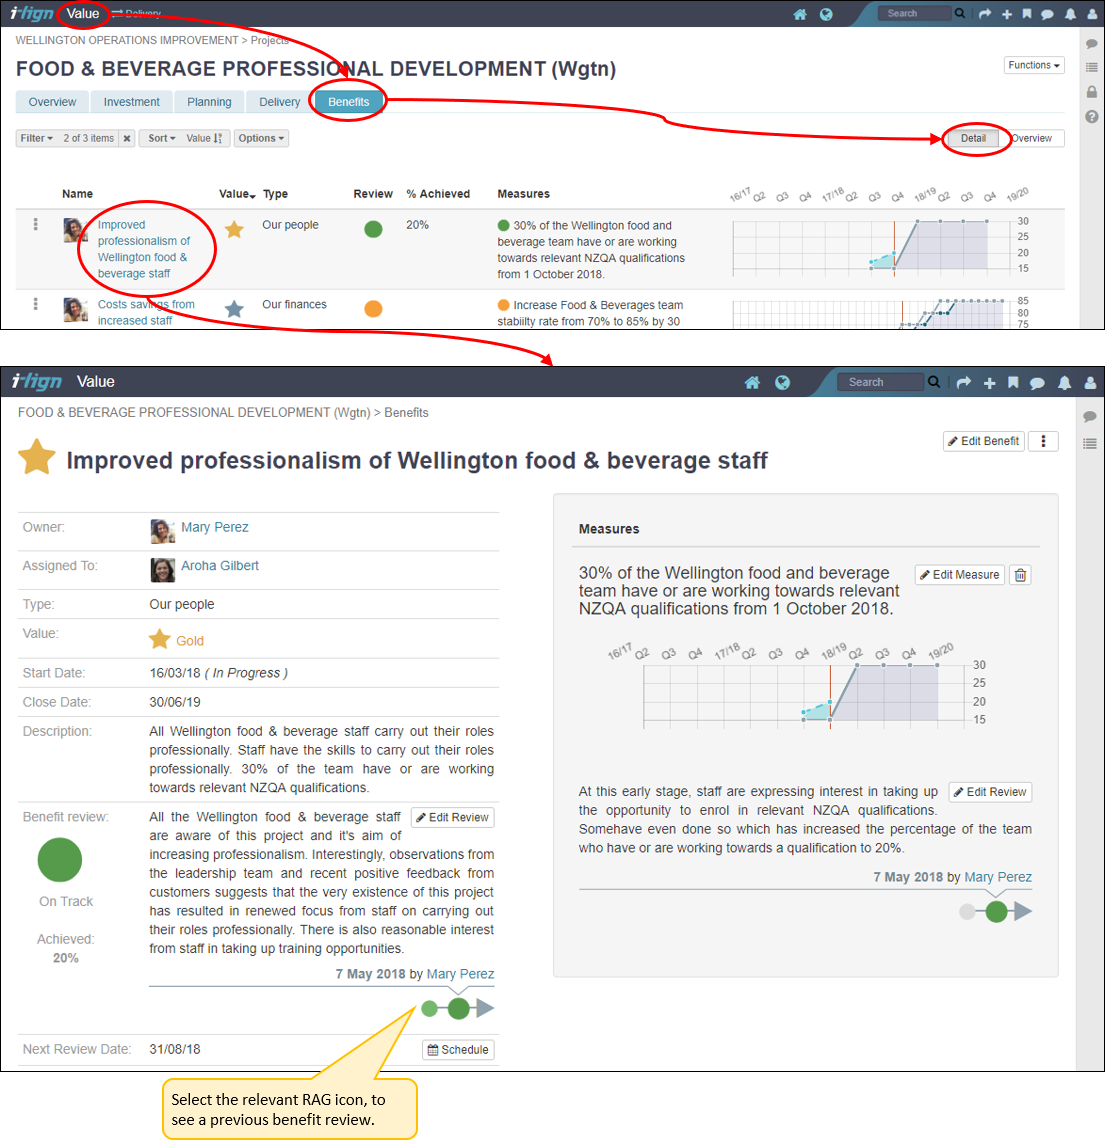Screen dimensions: 1105x1140
Task: Focus search field in top header
Action: [x=915, y=13]
